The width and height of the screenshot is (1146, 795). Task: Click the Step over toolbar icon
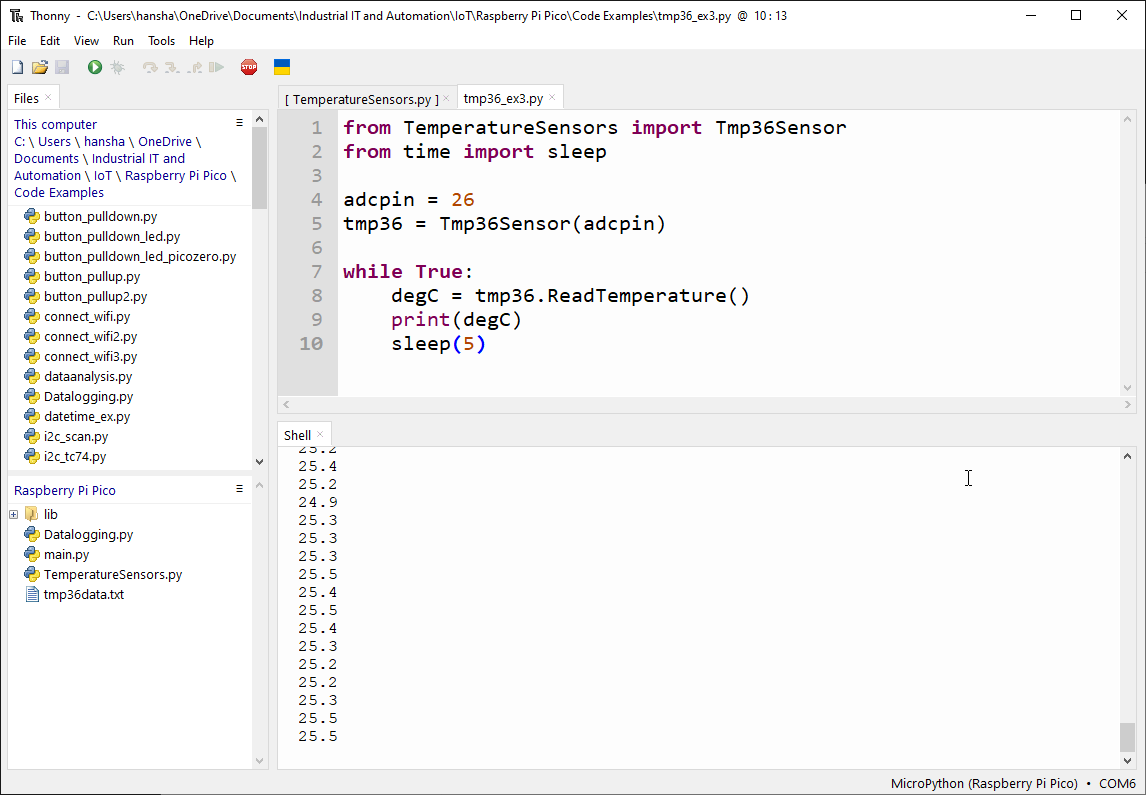click(x=150, y=67)
